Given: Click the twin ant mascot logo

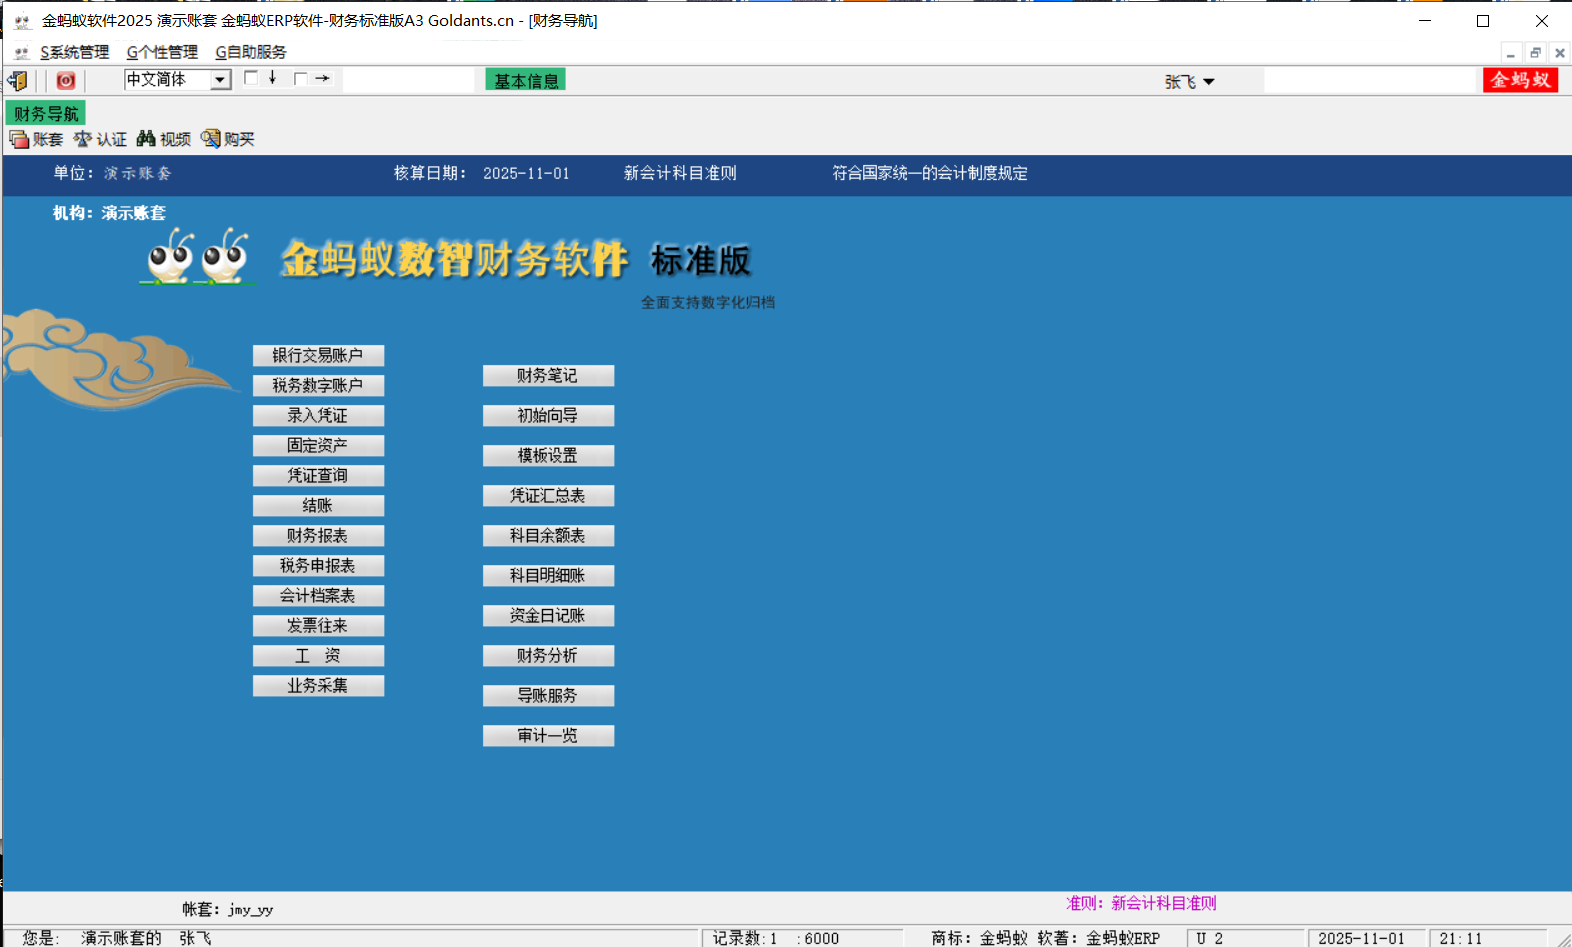Looking at the screenshot, I should [x=197, y=257].
